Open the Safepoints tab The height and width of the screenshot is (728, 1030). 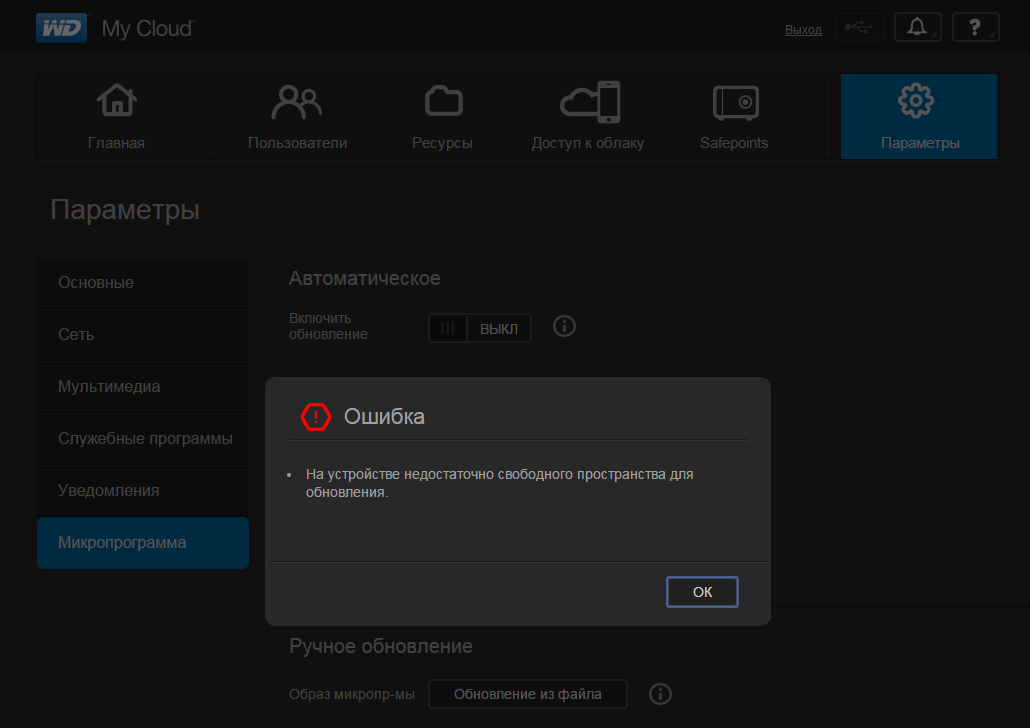734,116
